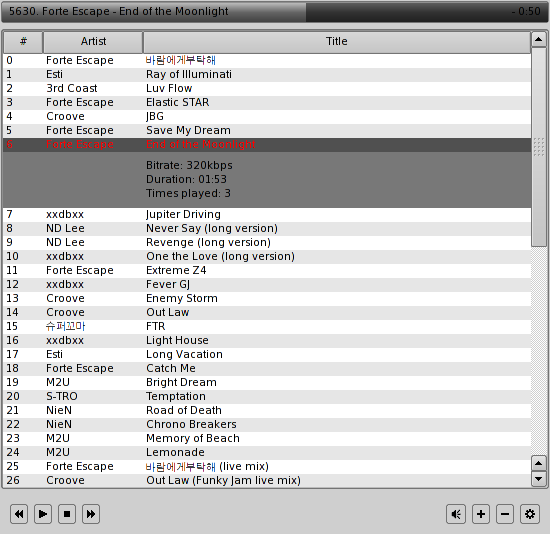Select track Ray of Illuminati by Esti
Viewport: 550px width, 534px height.
click(267, 74)
